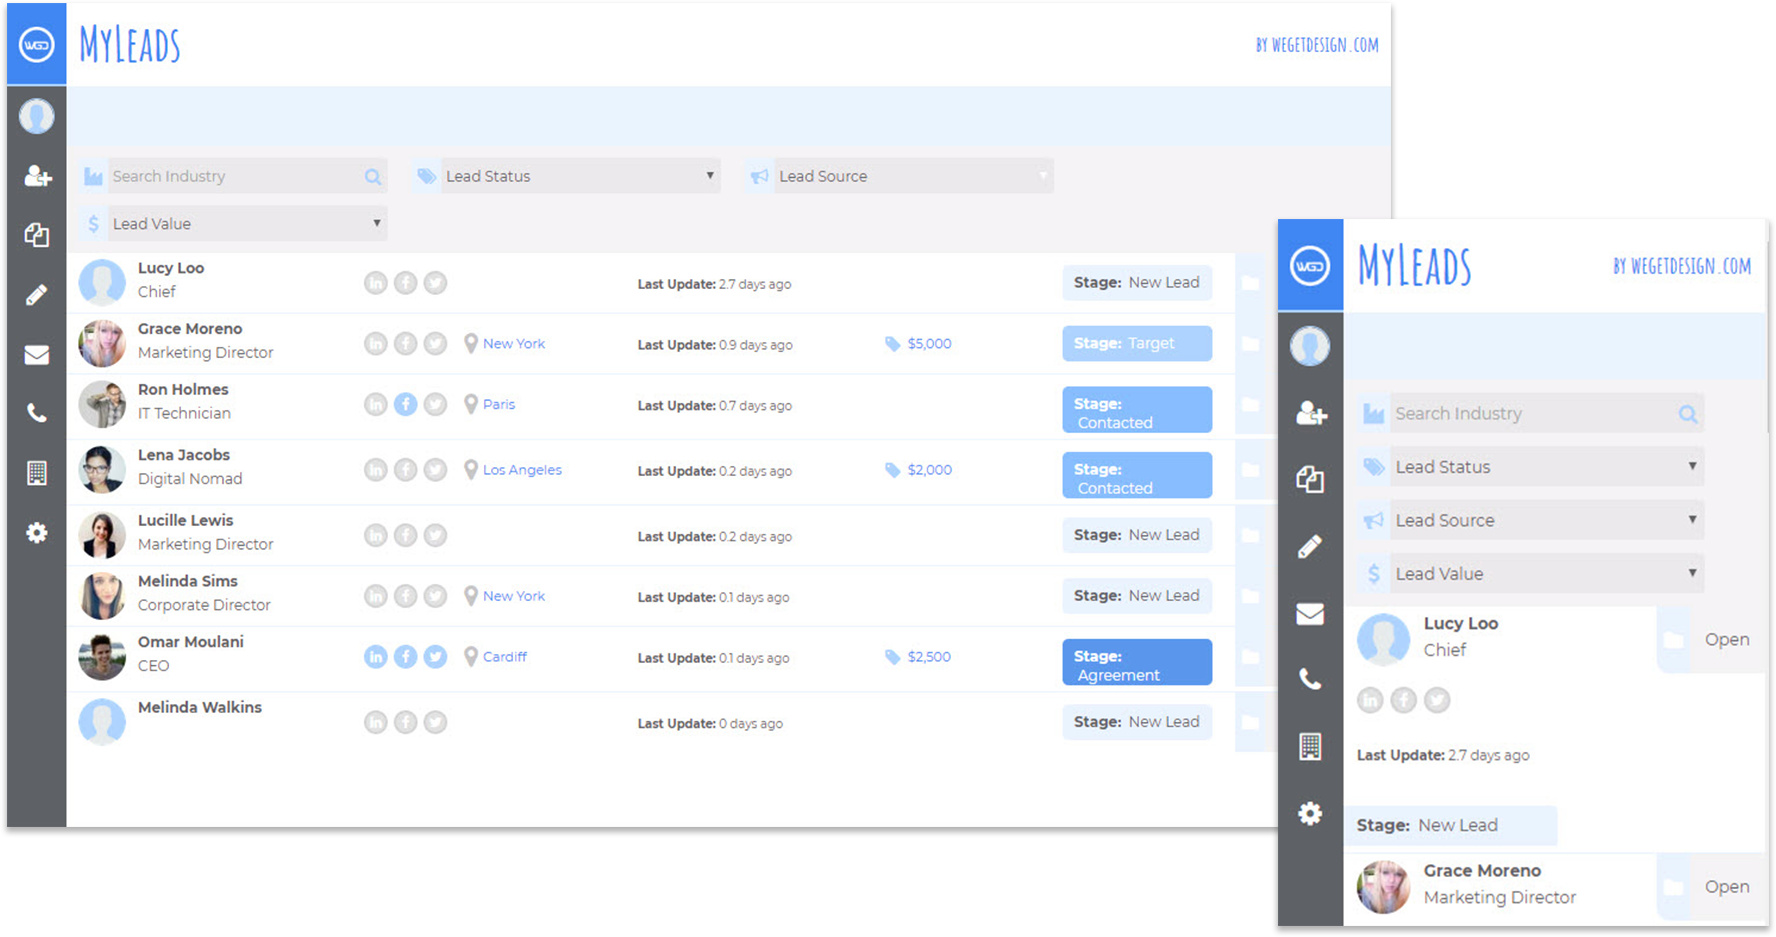The height and width of the screenshot is (937, 1776).
Task: Click the search magnifier in desktop Search Industry field
Action: tap(373, 177)
